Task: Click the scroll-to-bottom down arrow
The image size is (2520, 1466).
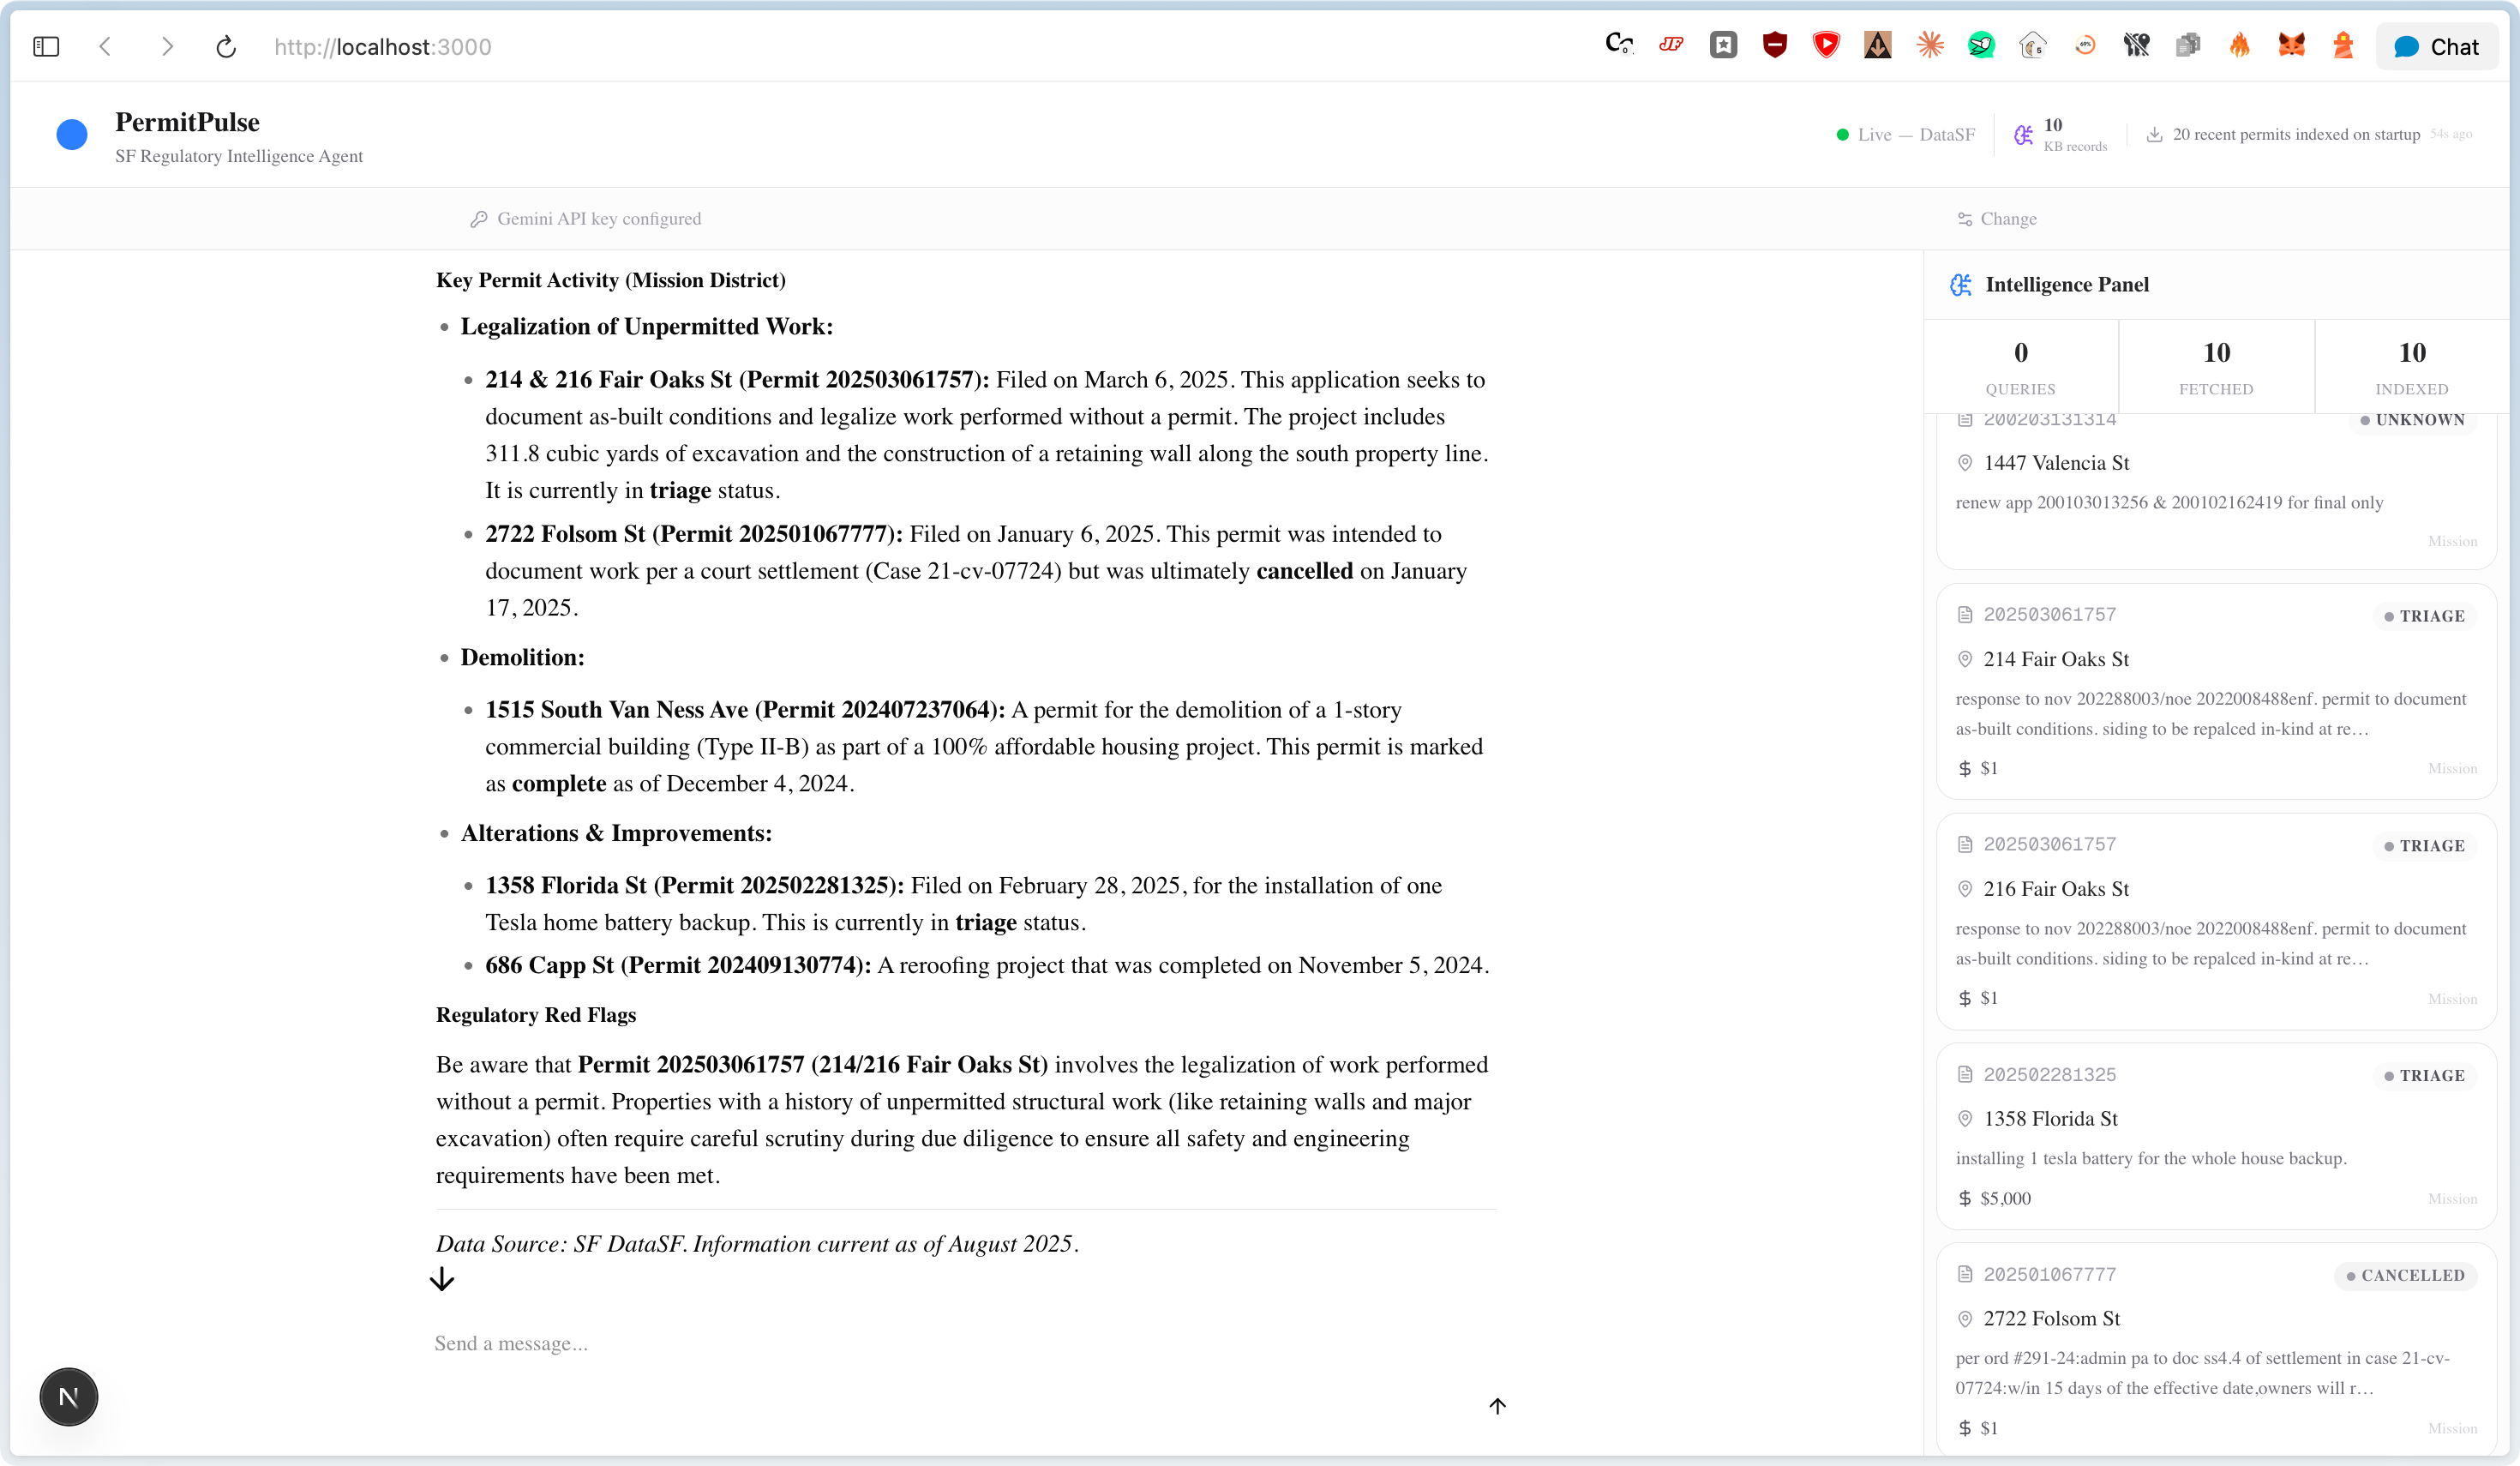Action: 442,1280
